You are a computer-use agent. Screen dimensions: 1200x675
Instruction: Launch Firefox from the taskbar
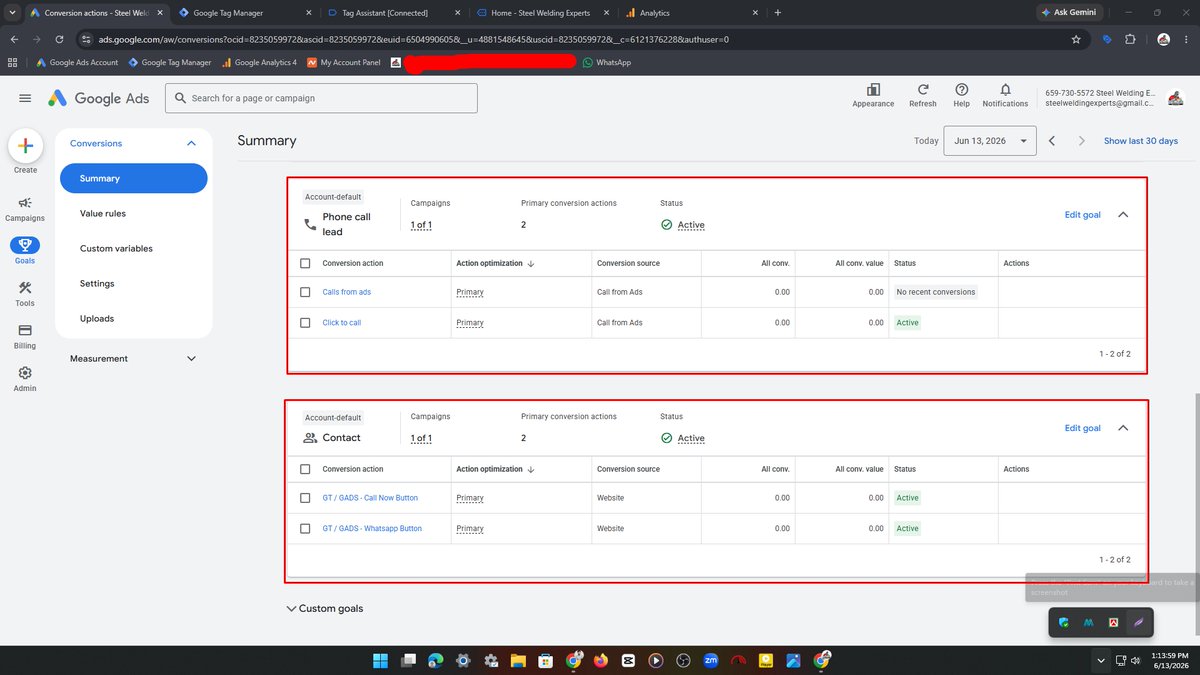pos(600,660)
